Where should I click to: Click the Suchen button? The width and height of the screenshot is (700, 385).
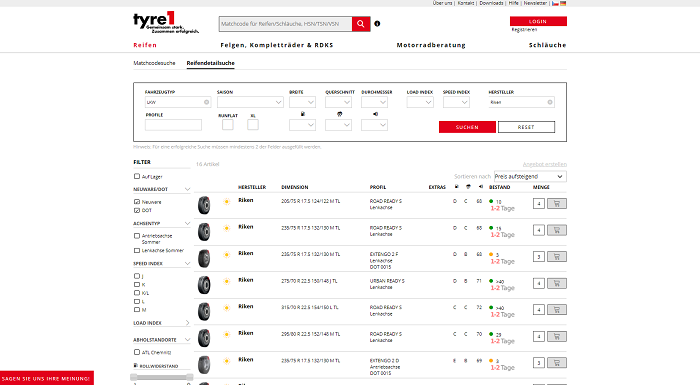coord(467,127)
